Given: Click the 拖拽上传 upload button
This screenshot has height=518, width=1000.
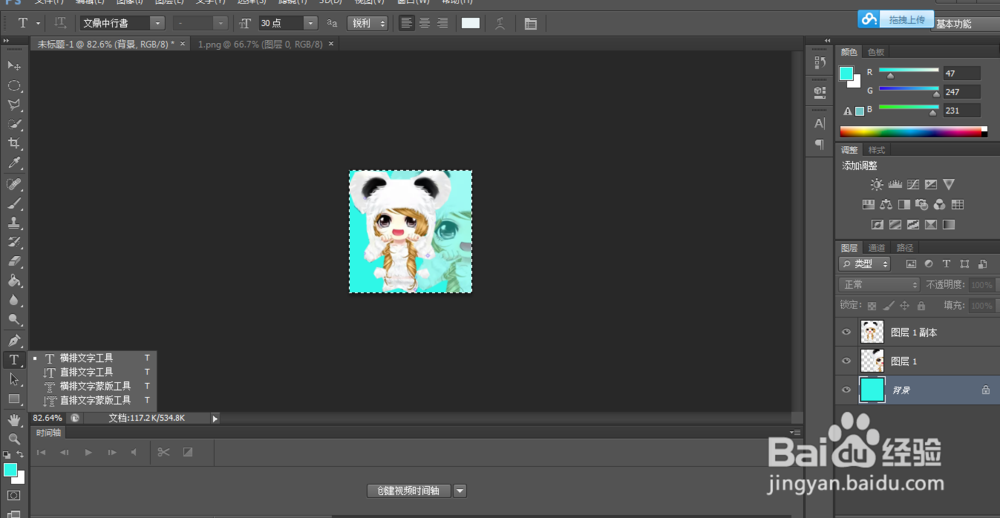Looking at the screenshot, I should [x=895, y=19].
